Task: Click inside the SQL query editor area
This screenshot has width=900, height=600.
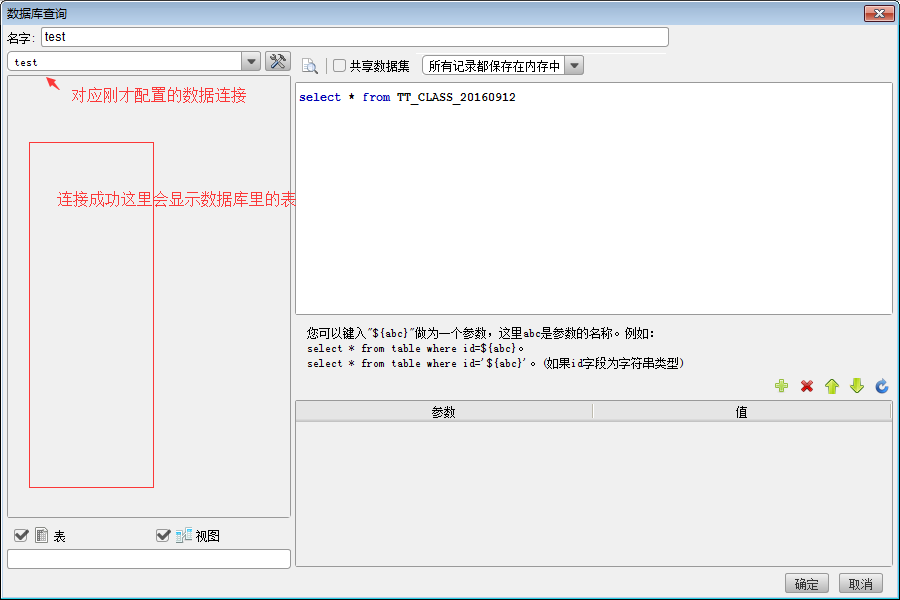Action: pos(593,200)
